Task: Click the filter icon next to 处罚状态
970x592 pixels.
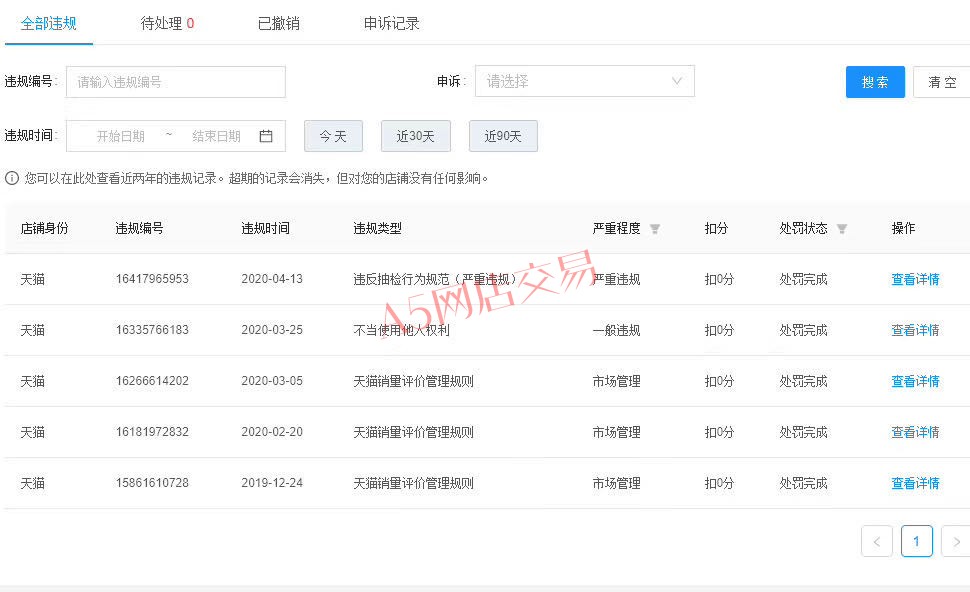Action: (842, 229)
